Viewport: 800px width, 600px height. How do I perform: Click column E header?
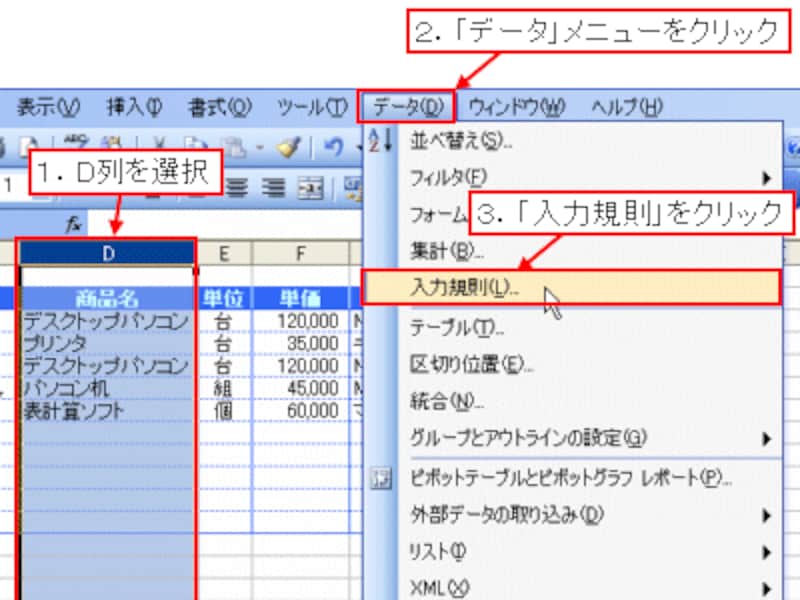point(224,254)
